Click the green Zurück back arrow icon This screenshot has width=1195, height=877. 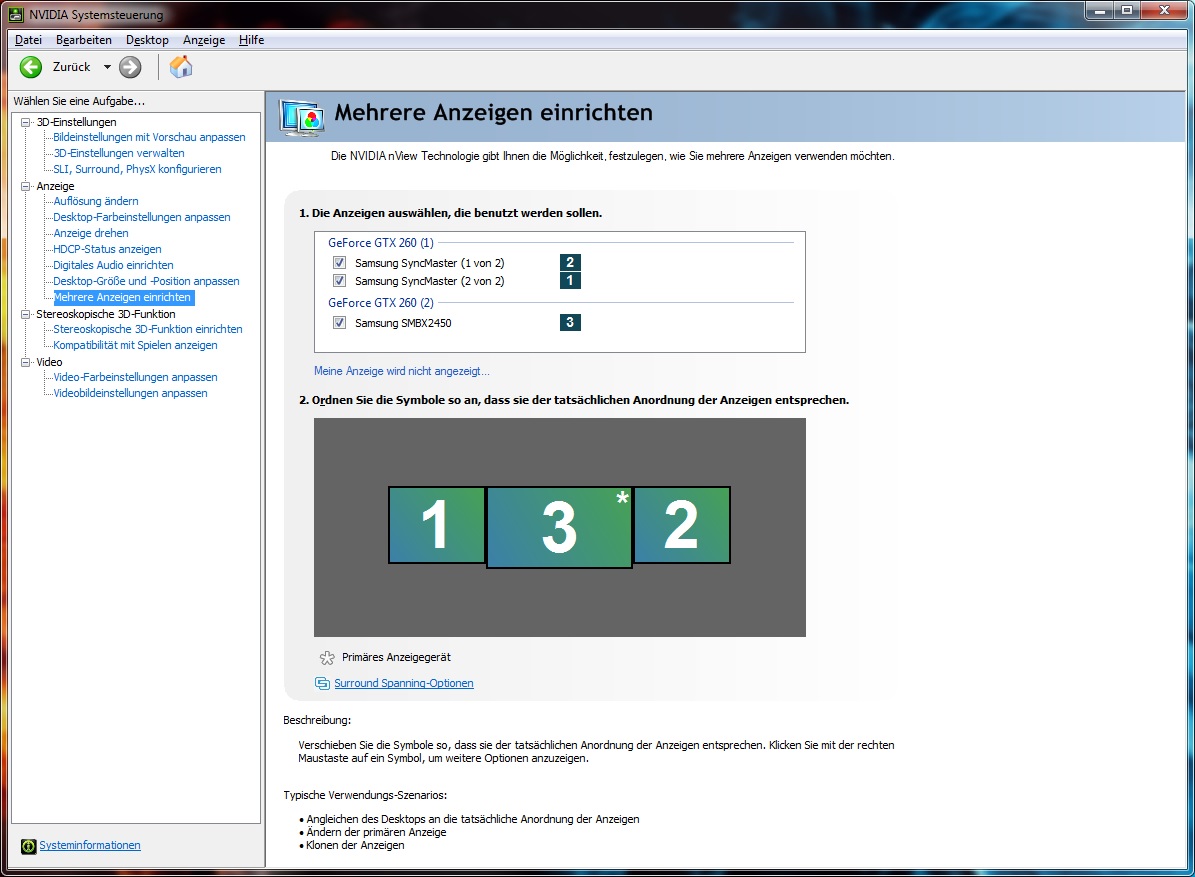[x=30, y=67]
